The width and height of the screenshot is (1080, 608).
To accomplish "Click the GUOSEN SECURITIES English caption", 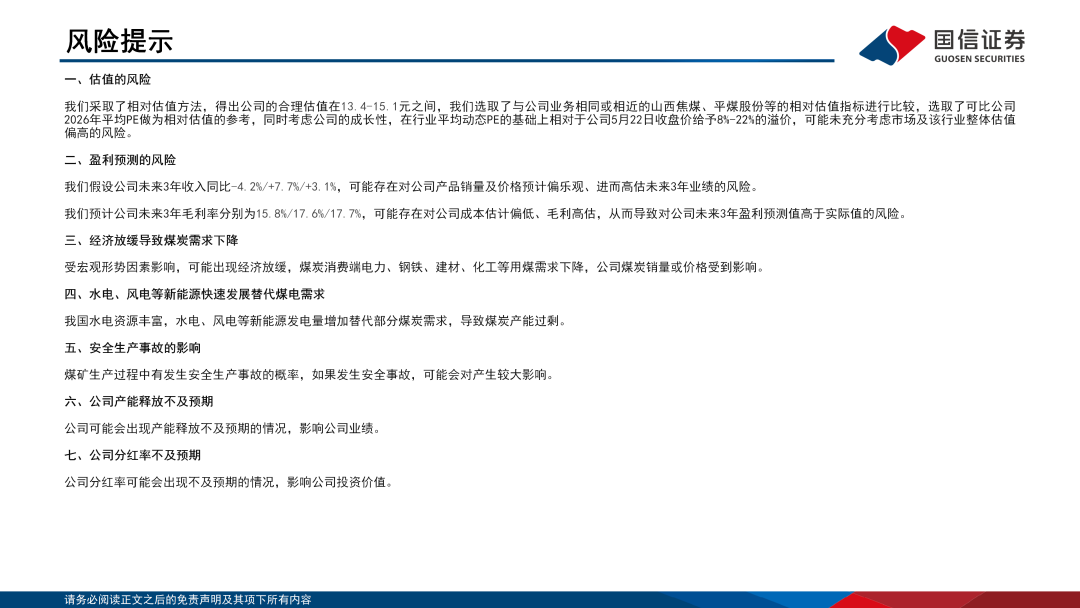I will click(x=979, y=59).
